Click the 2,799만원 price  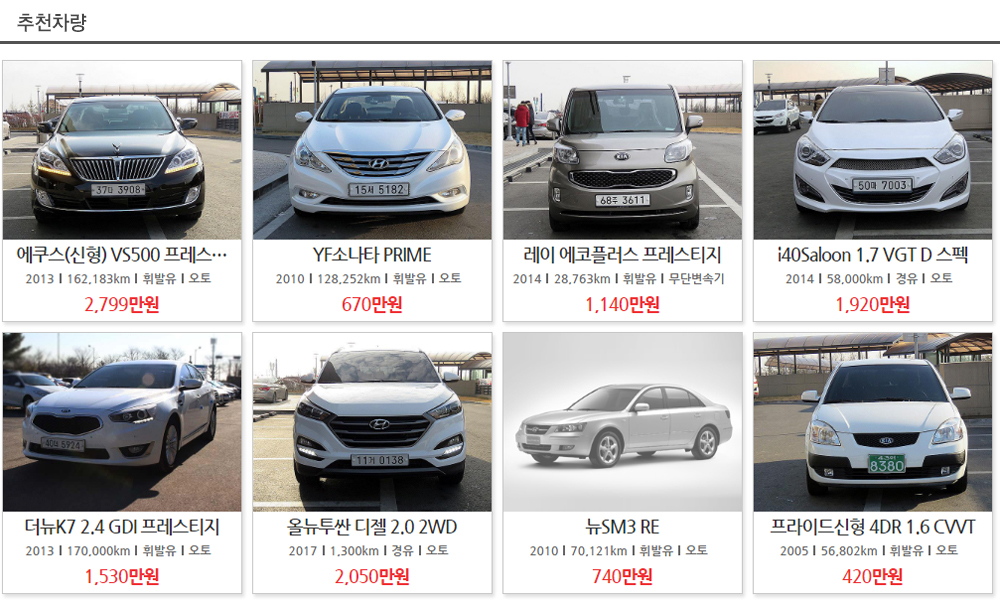tap(122, 304)
